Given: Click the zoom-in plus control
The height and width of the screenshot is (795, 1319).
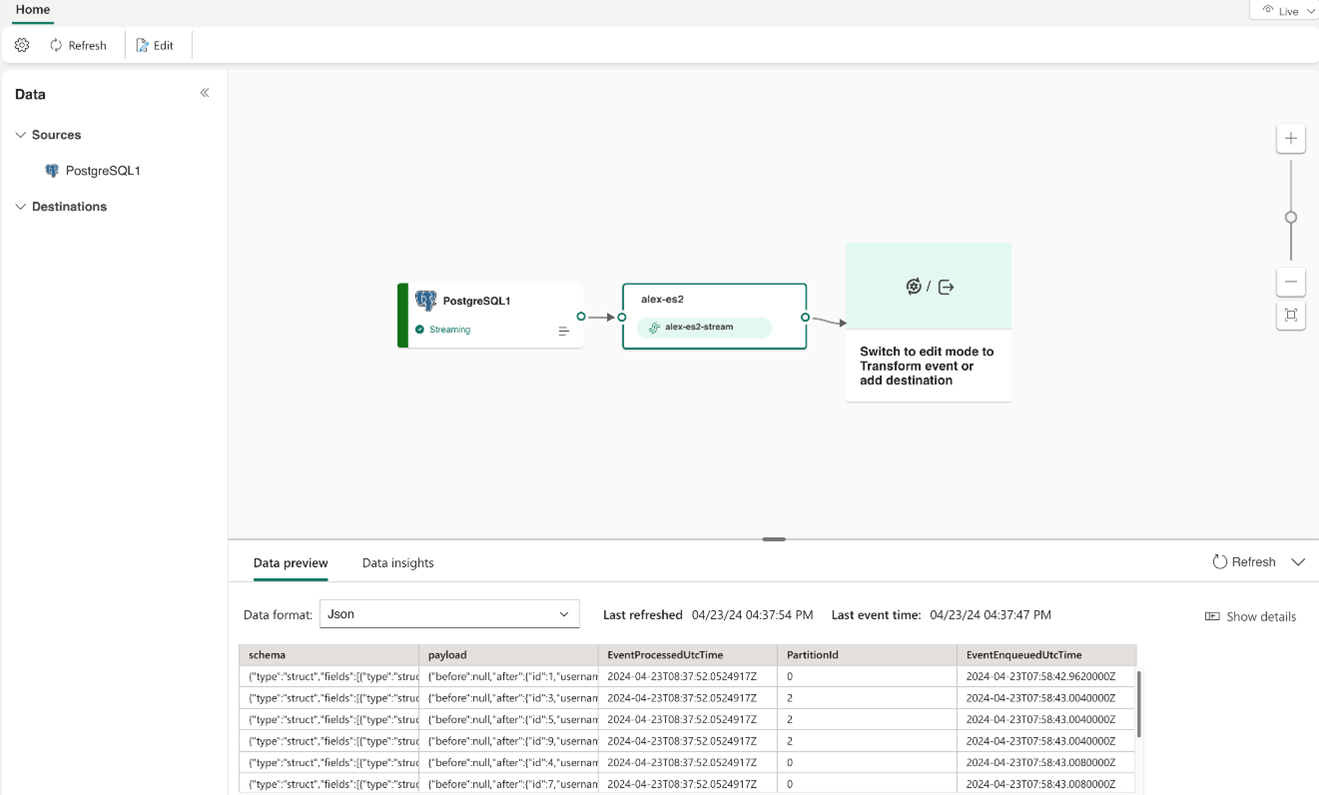Looking at the screenshot, I should pos(1290,138).
